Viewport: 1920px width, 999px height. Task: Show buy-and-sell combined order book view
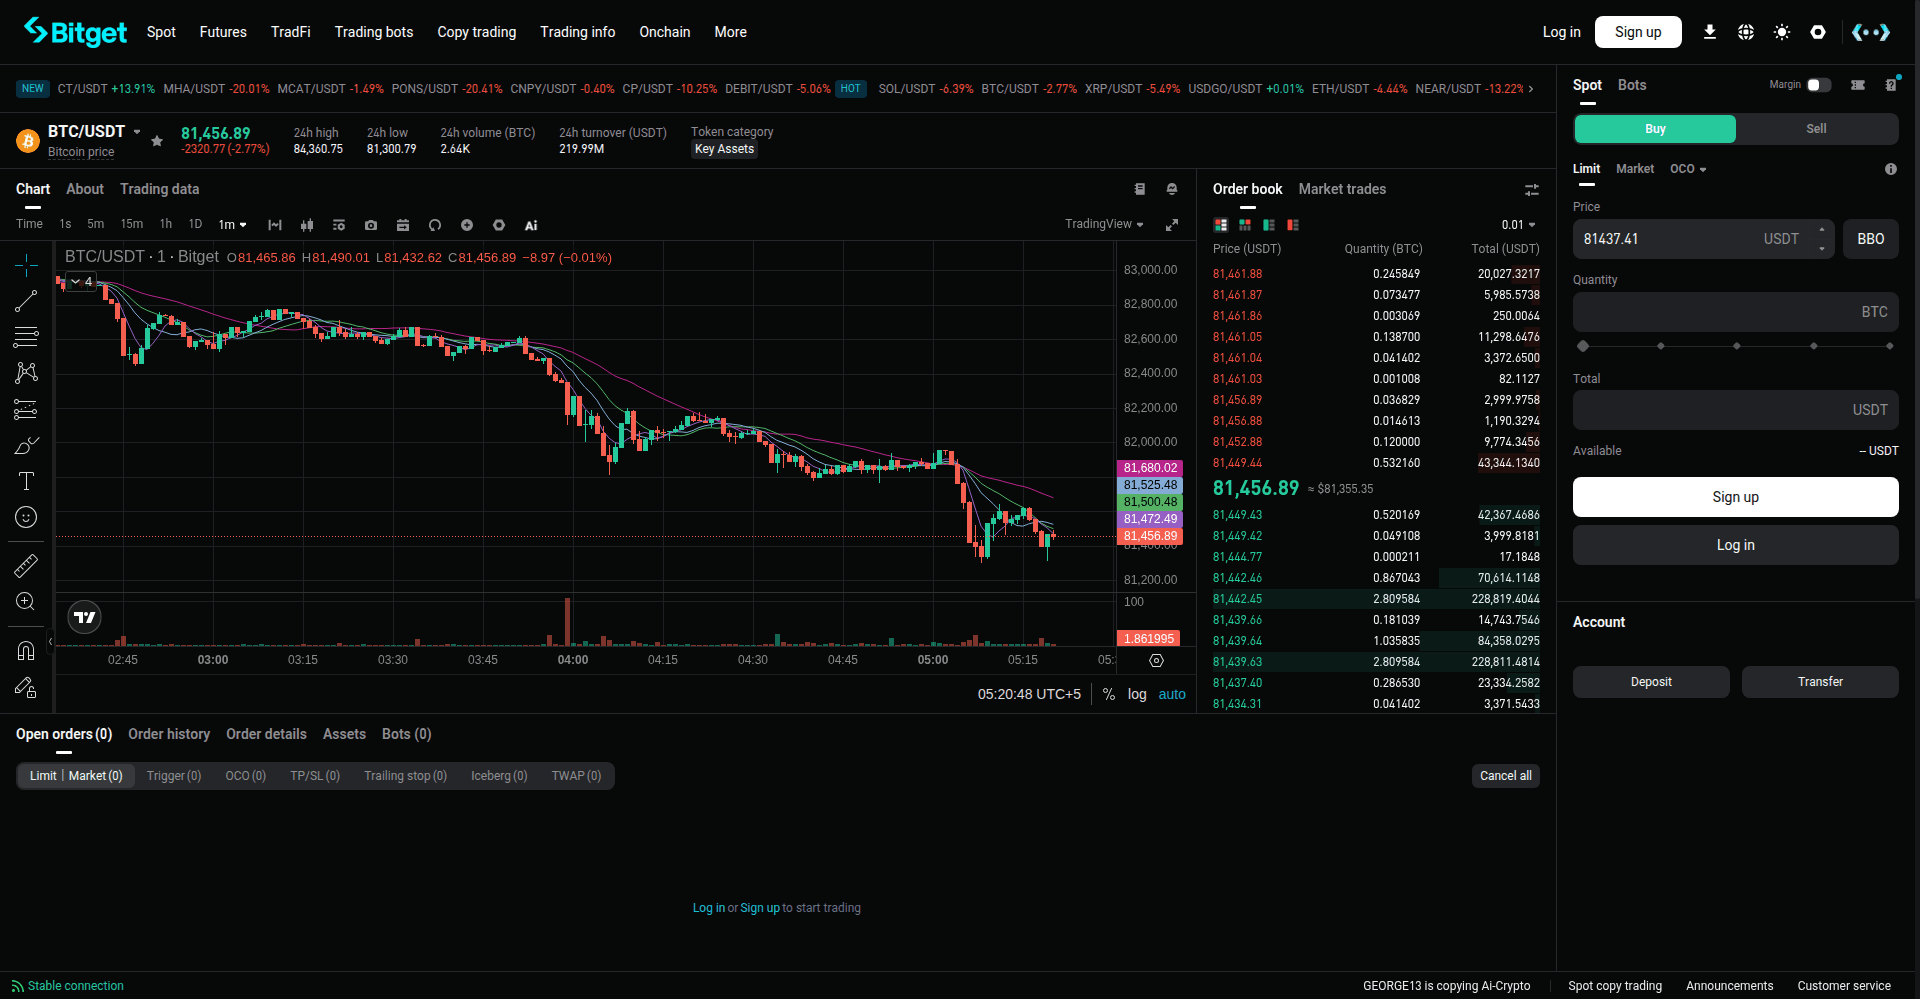(1220, 225)
